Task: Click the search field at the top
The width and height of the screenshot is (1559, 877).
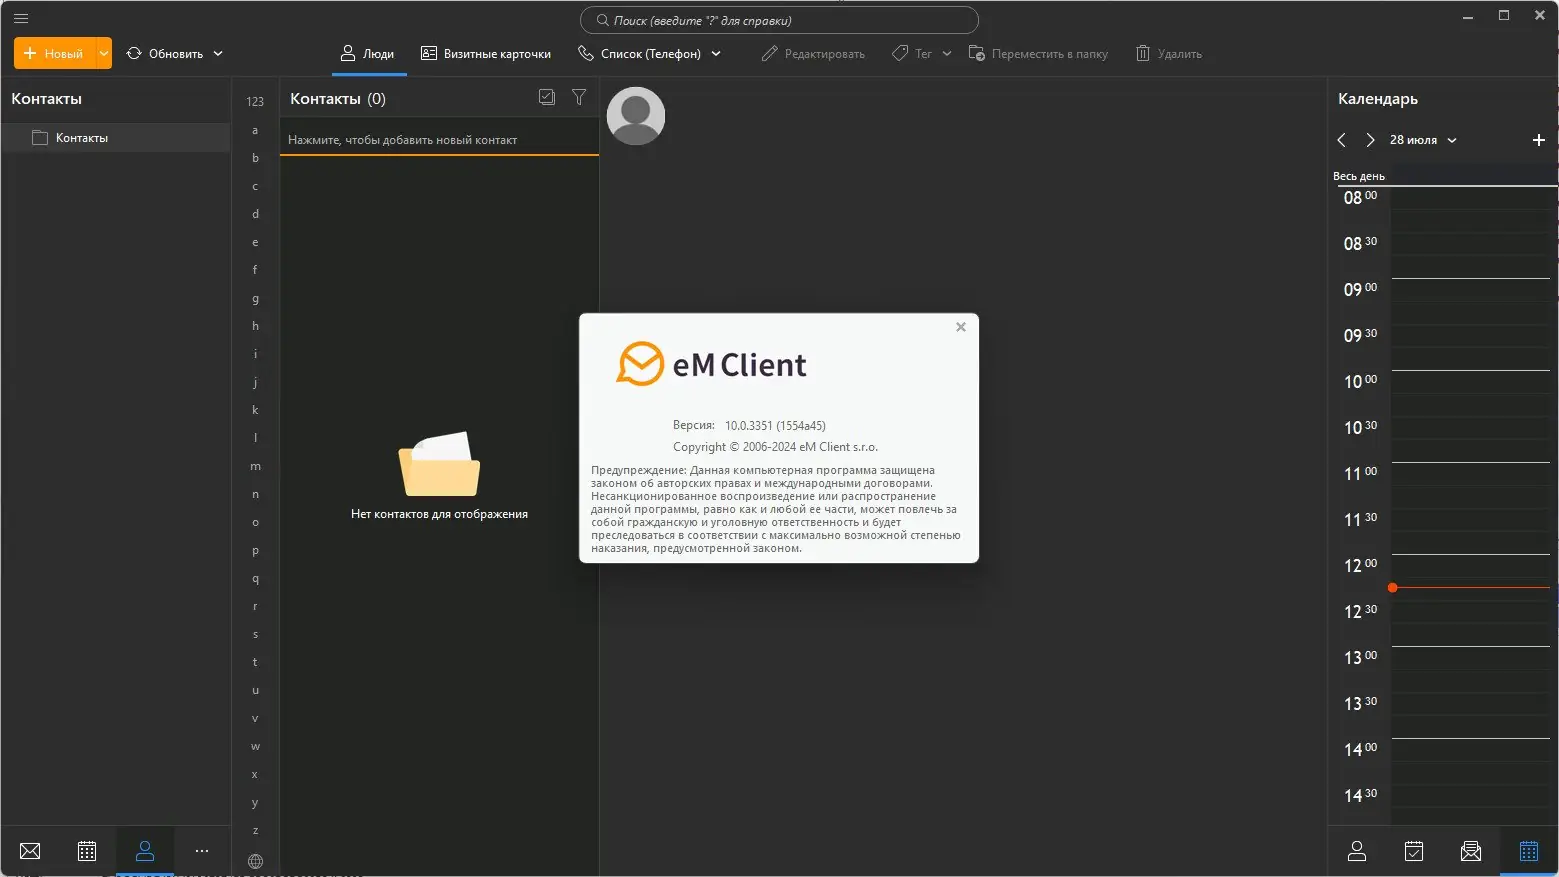Action: pos(779,20)
